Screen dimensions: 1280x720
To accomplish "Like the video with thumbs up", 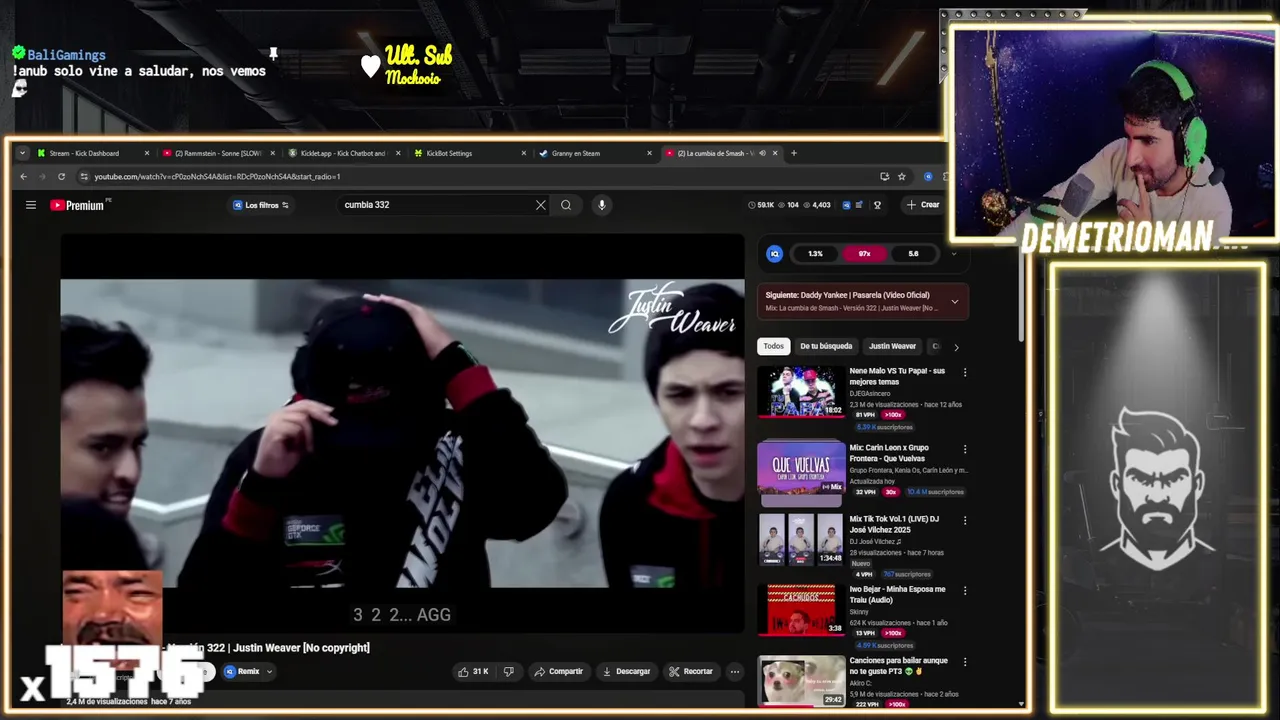I will pos(473,671).
